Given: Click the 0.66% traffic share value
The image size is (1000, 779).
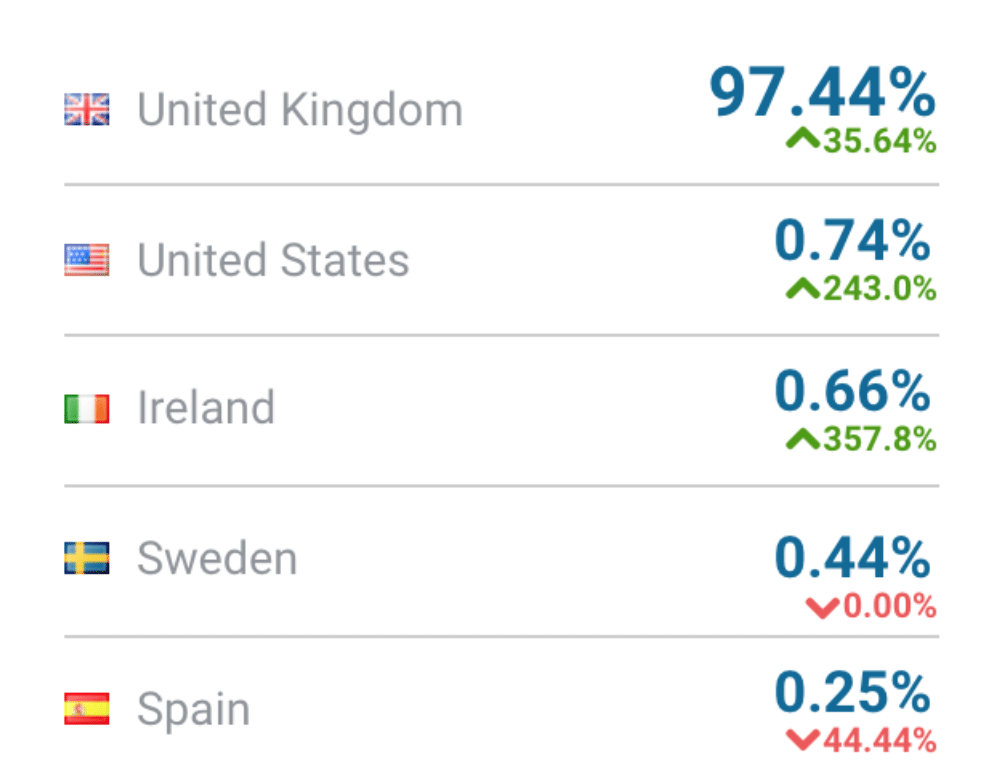Looking at the screenshot, I should pyautogui.click(x=853, y=392).
